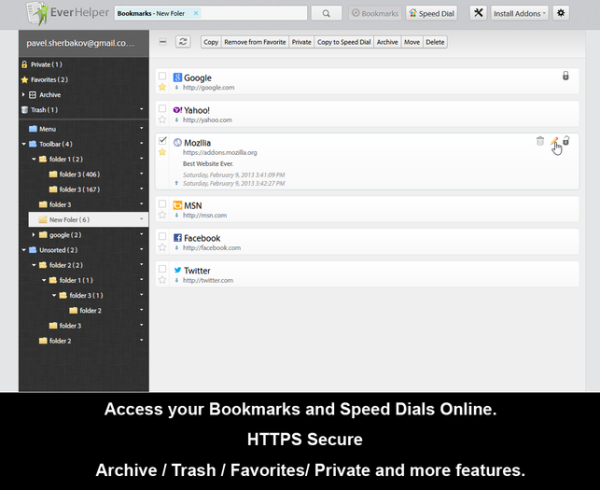Click the MSN favicon
Viewport: 600px width, 490px height.
click(x=177, y=205)
